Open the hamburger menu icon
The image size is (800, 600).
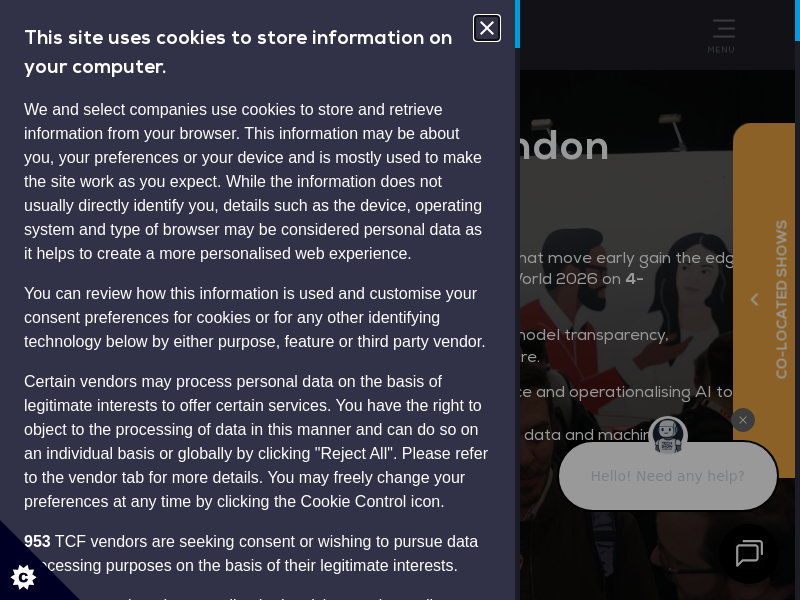723,28
